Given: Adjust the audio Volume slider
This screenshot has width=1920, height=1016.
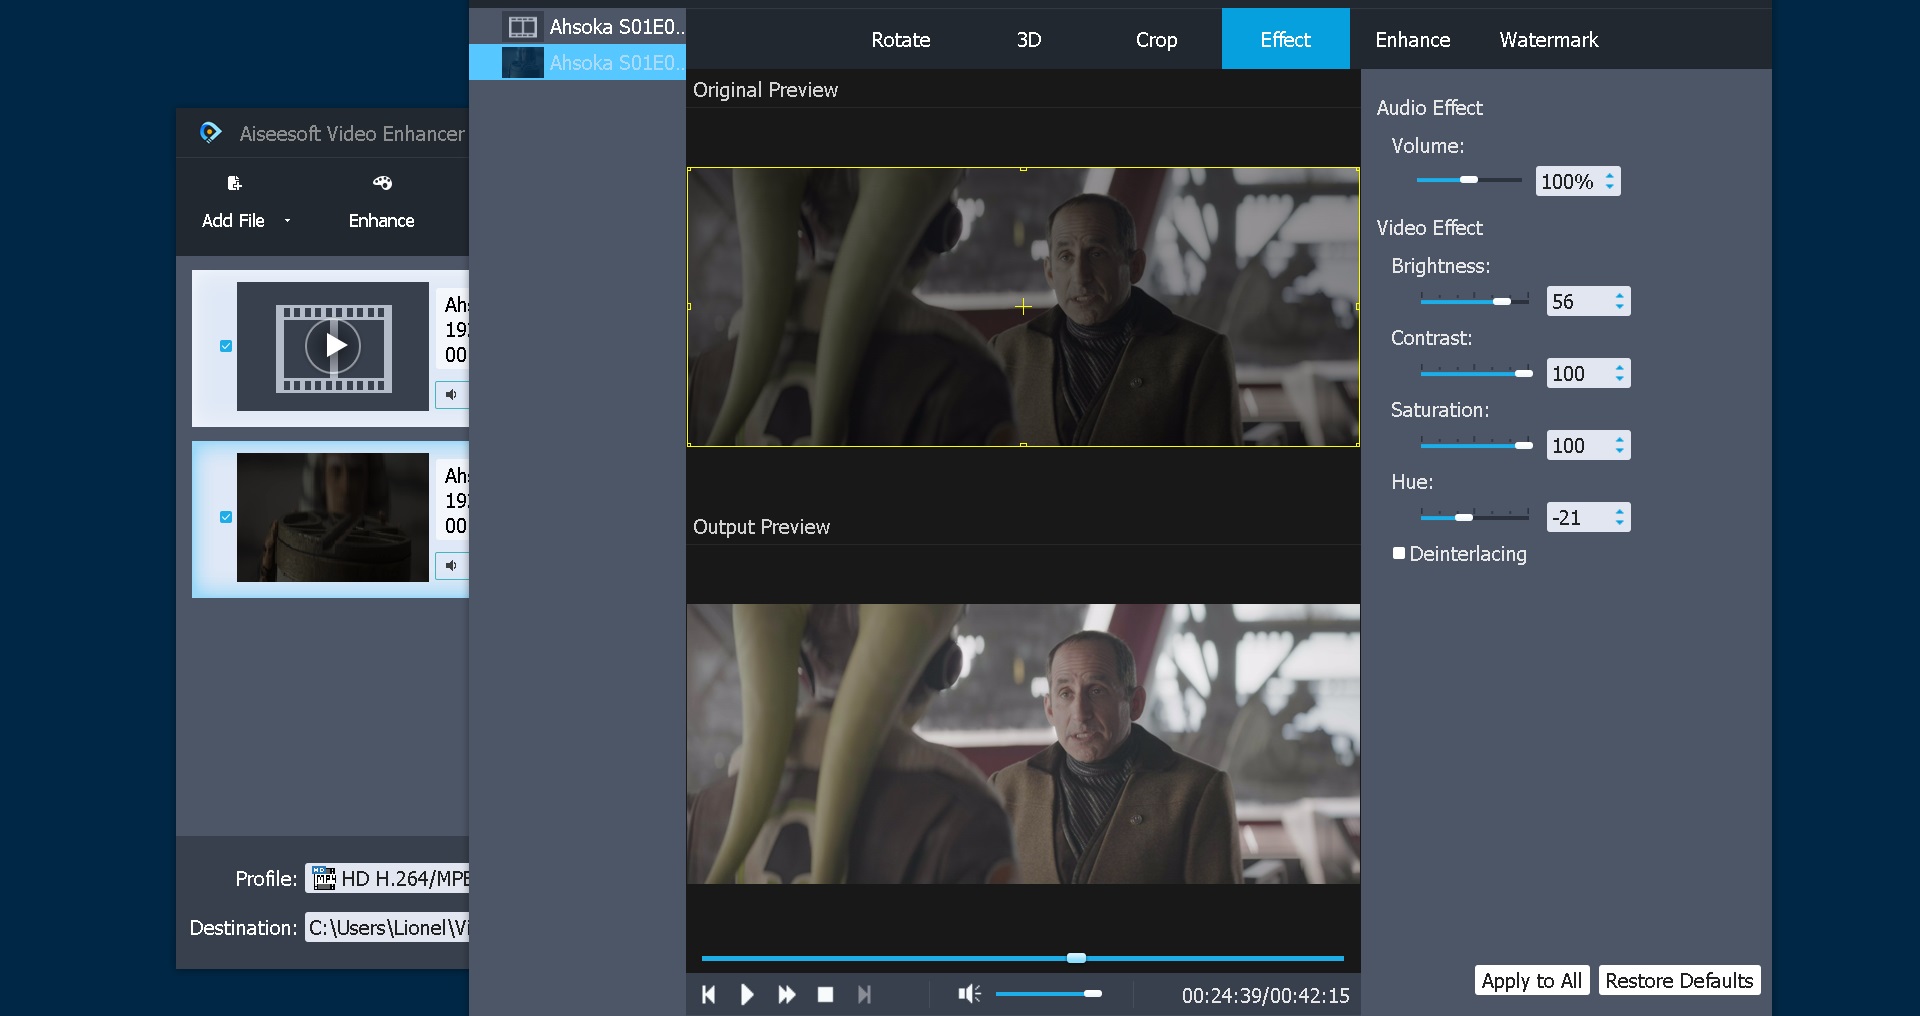Looking at the screenshot, I should pos(1469,180).
